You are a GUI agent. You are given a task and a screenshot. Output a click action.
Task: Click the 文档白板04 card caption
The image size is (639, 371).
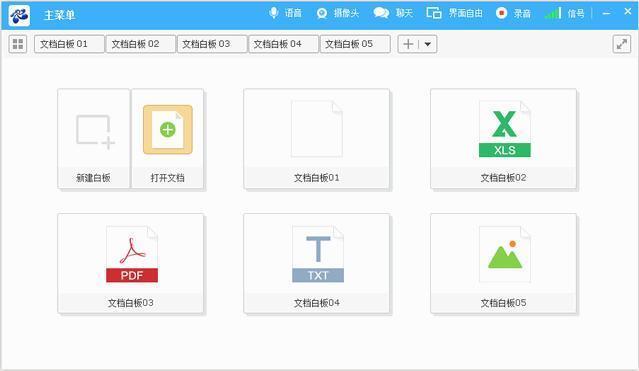(317, 303)
